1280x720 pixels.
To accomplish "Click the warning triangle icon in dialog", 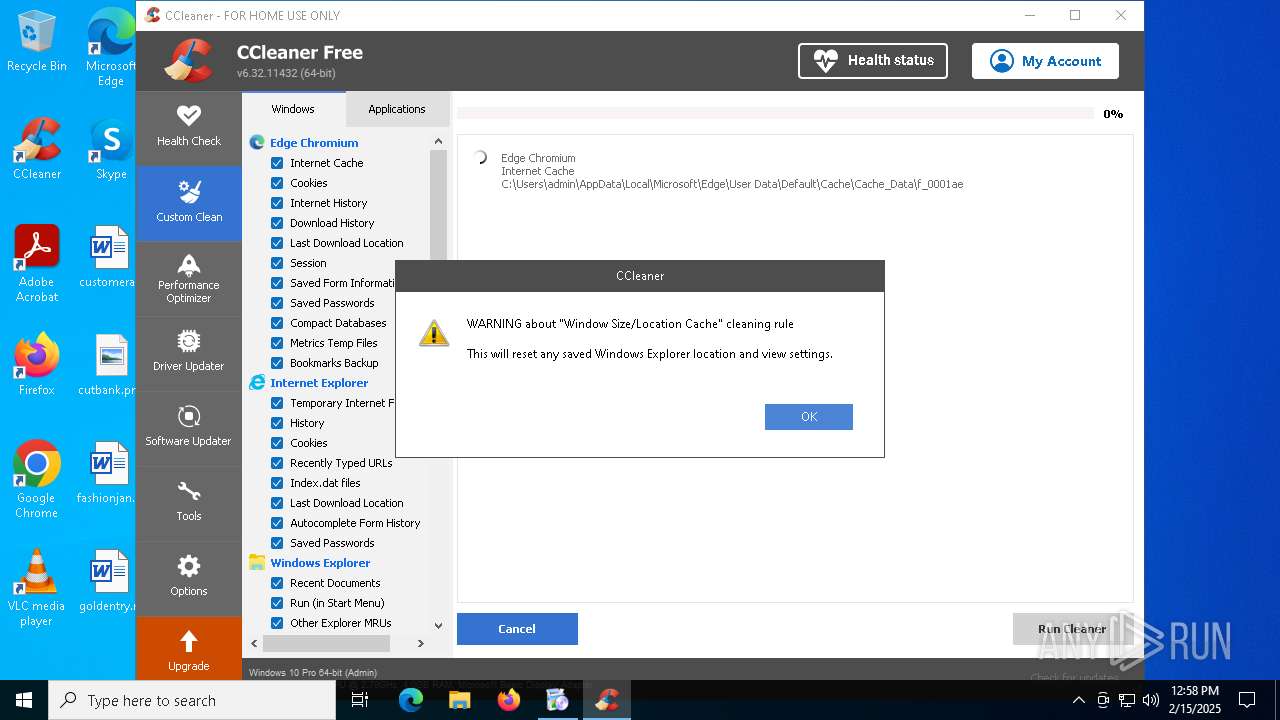I will tap(434, 334).
